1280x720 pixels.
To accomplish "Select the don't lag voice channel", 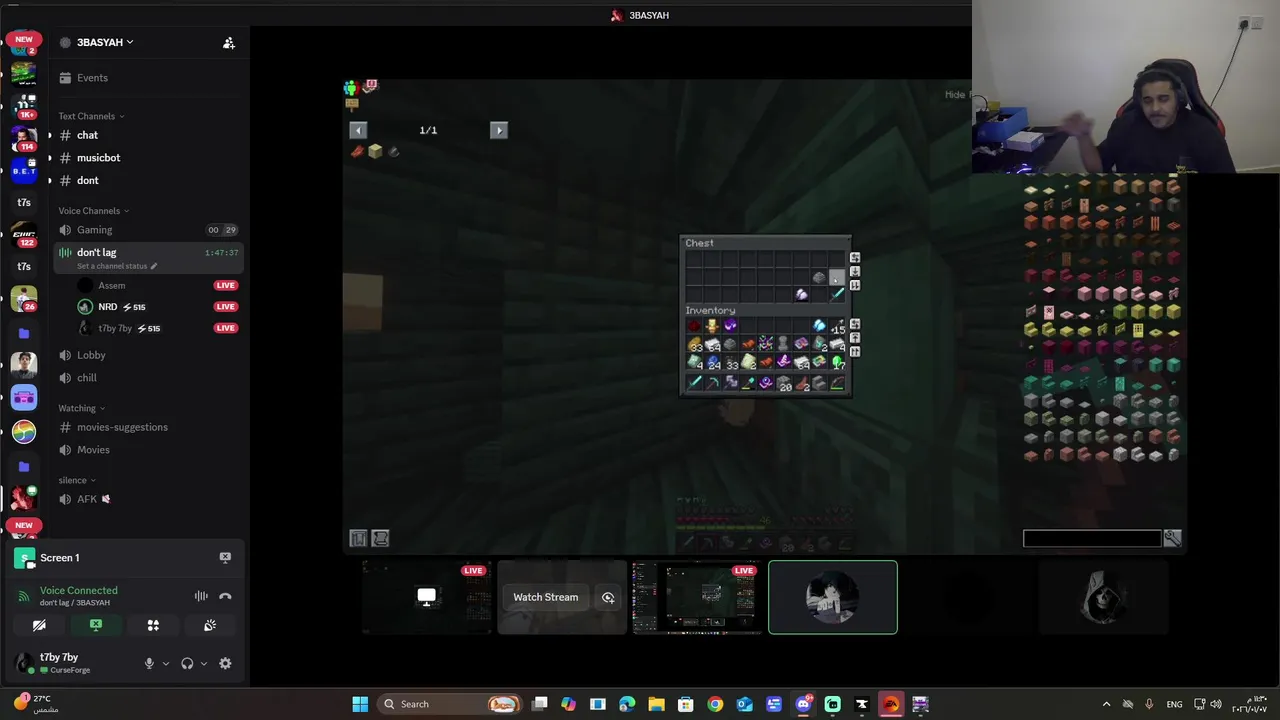I will [x=148, y=258].
